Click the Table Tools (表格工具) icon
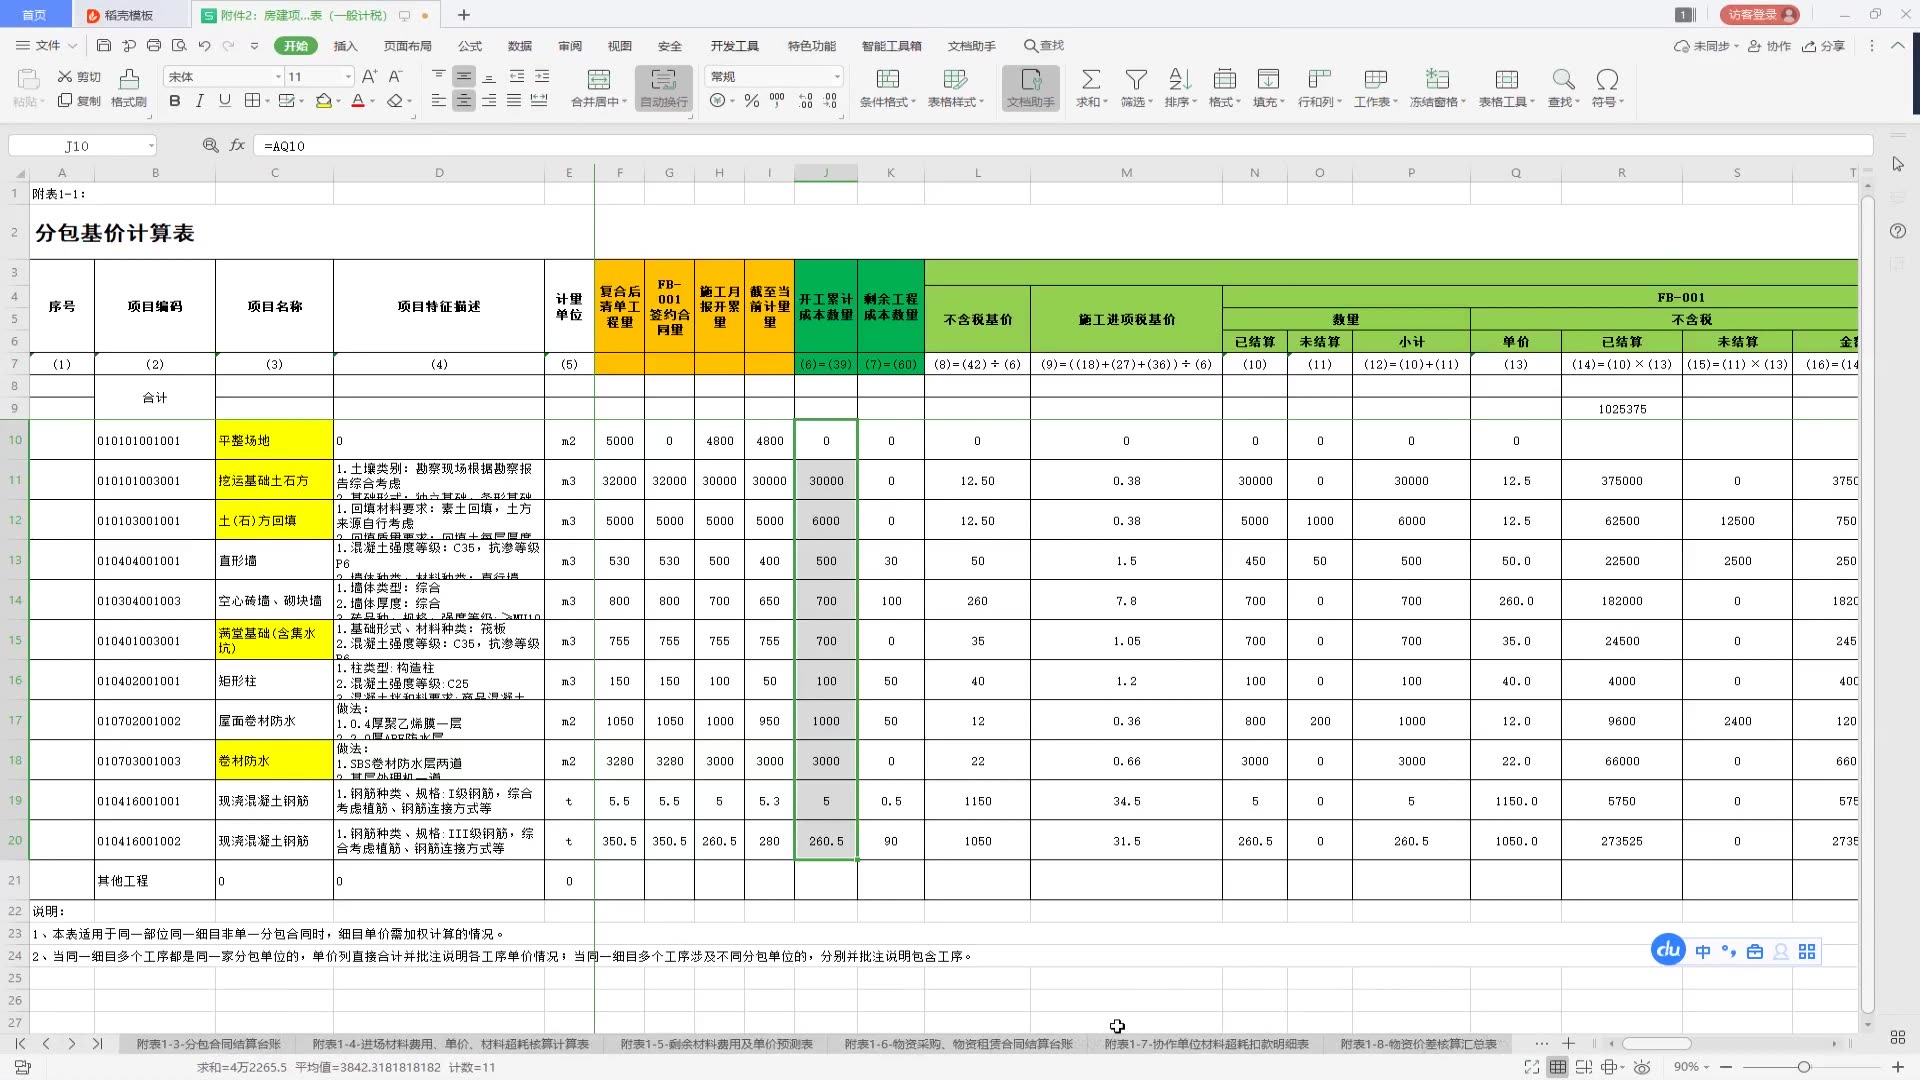Image resolution: width=1920 pixels, height=1080 pixels. click(x=1507, y=80)
